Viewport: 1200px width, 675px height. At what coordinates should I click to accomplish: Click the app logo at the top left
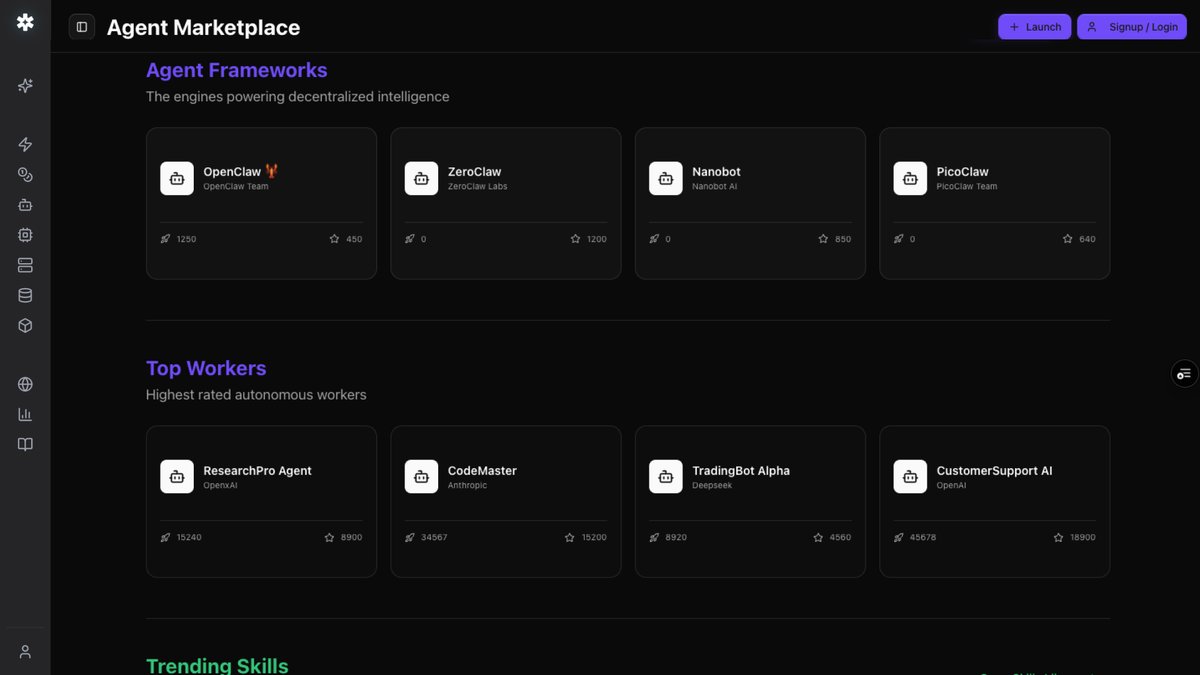coord(24,21)
